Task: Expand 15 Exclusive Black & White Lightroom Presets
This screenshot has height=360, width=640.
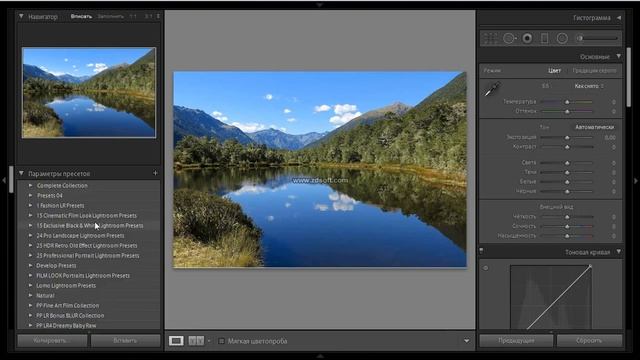Action: pos(31,225)
